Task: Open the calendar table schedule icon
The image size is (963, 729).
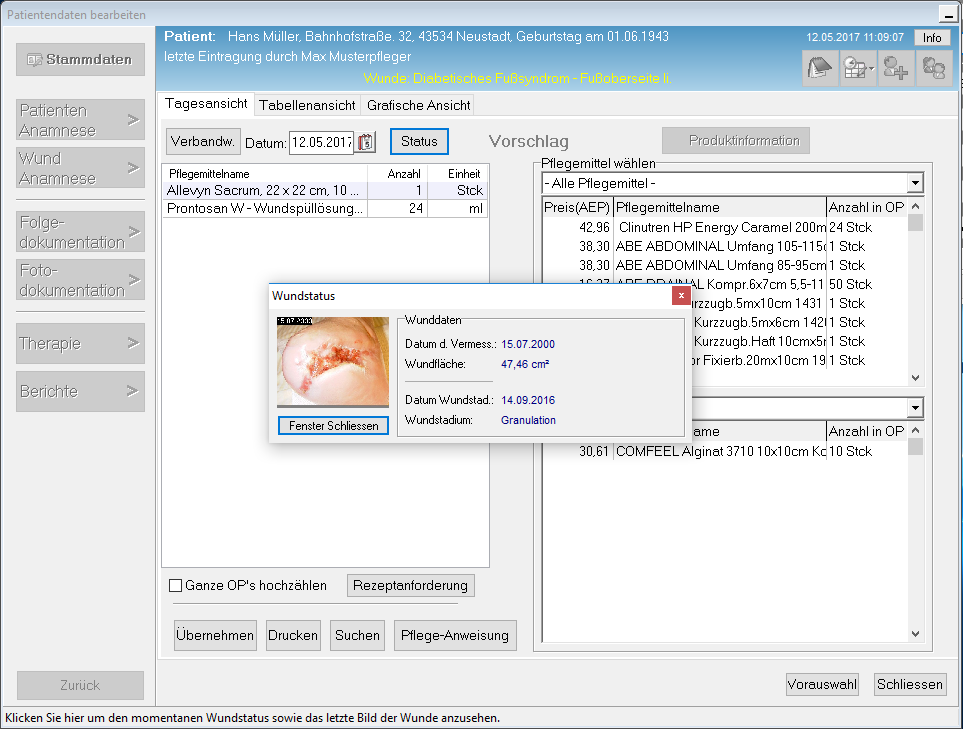Action: pos(858,68)
